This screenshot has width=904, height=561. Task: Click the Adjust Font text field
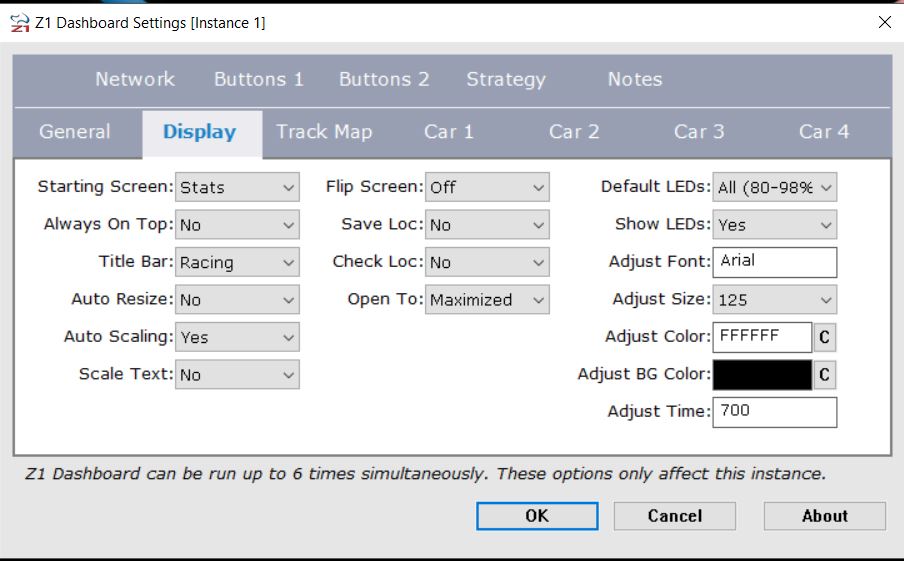tap(775, 262)
